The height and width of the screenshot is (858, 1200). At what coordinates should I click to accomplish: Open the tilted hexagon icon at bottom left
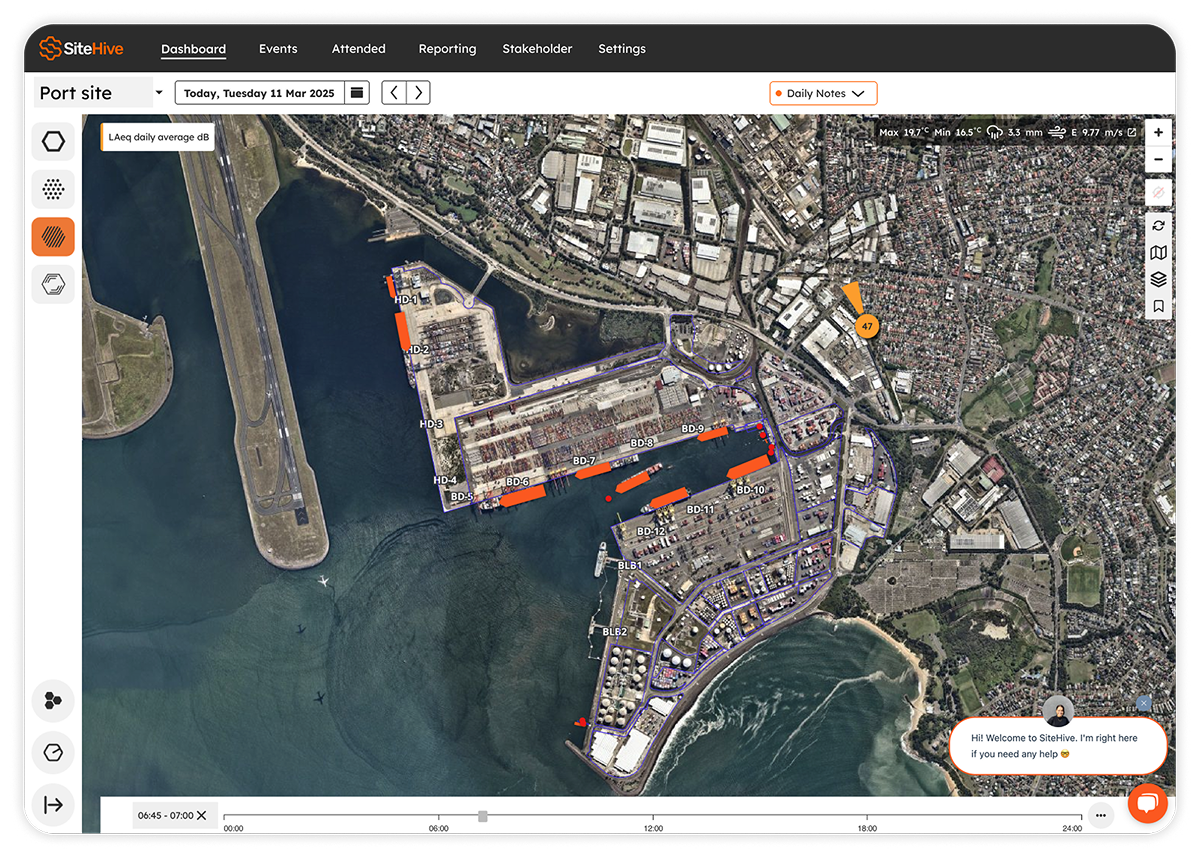tap(53, 752)
